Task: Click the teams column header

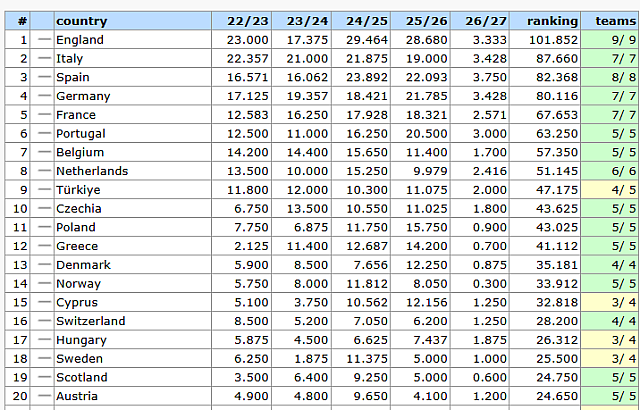Action: click(x=616, y=21)
